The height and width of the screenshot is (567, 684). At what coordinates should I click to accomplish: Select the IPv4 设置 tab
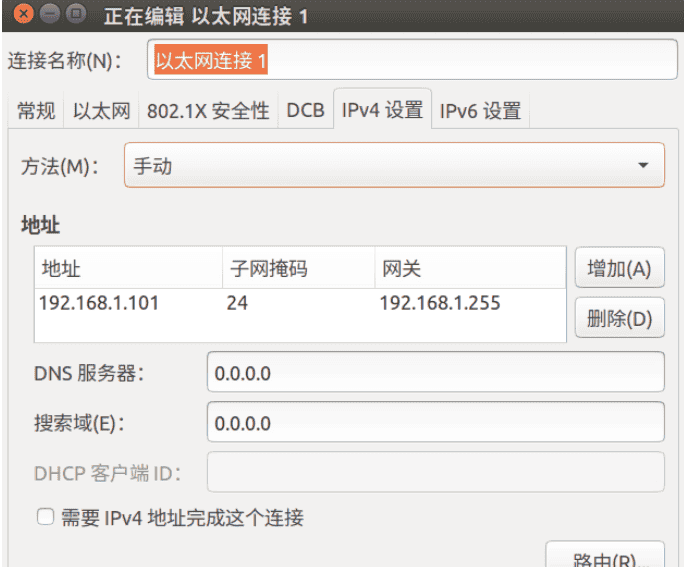coord(382,109)
